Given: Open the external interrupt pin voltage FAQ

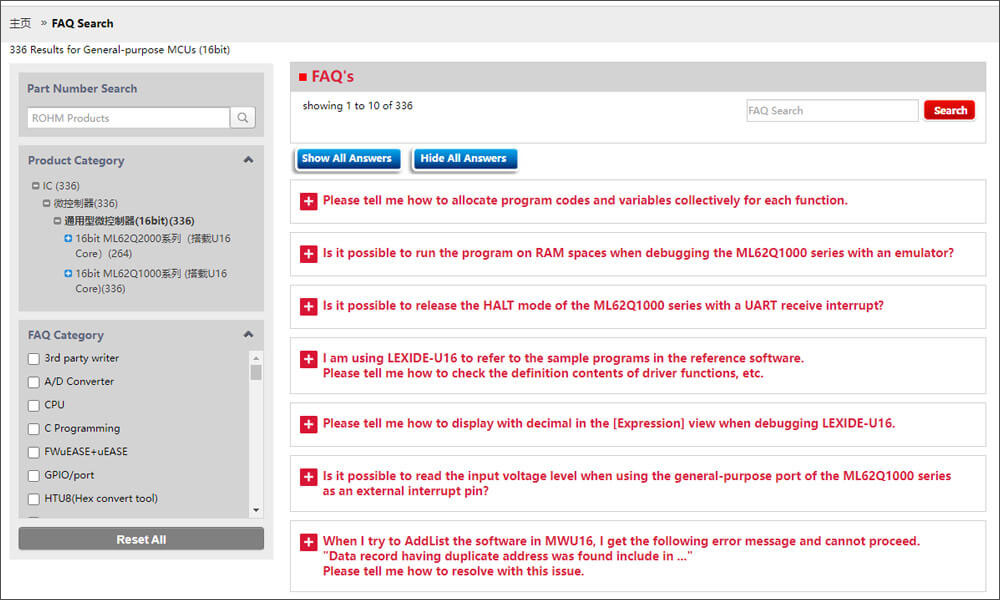Looking at the screenshot, I should 308,477.
